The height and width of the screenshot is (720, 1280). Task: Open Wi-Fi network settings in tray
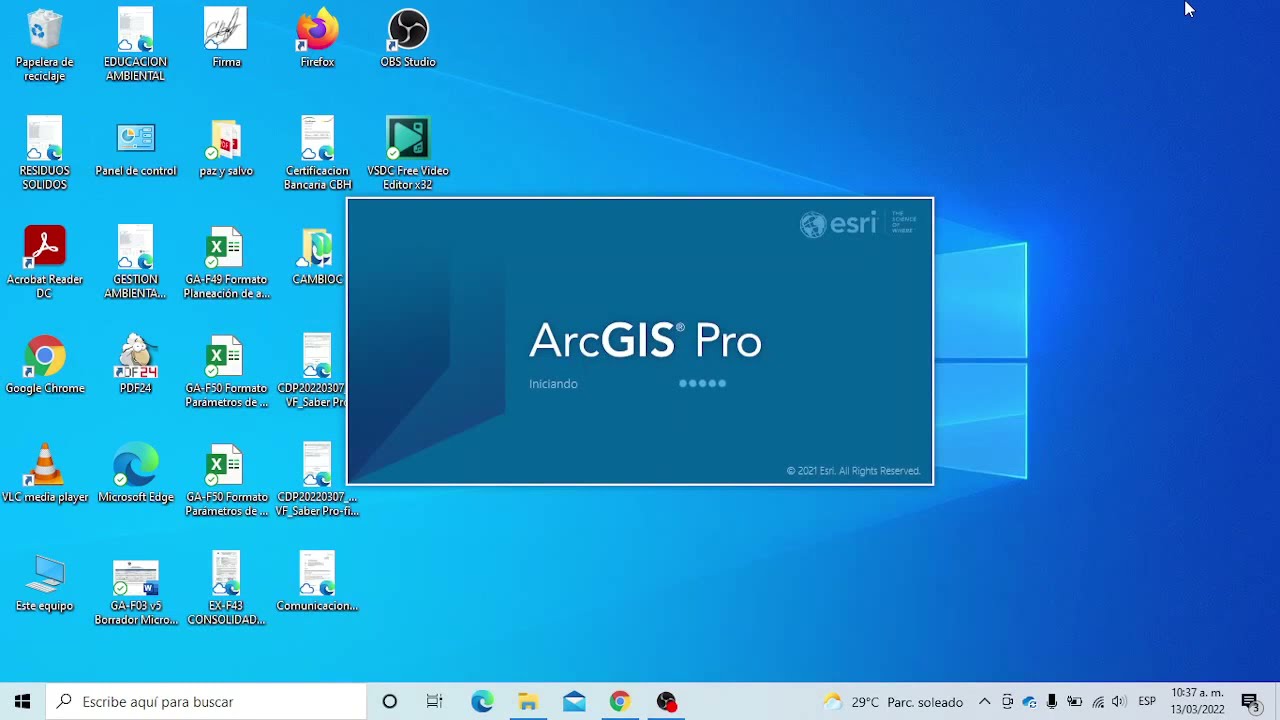(x=1098, y=702)
